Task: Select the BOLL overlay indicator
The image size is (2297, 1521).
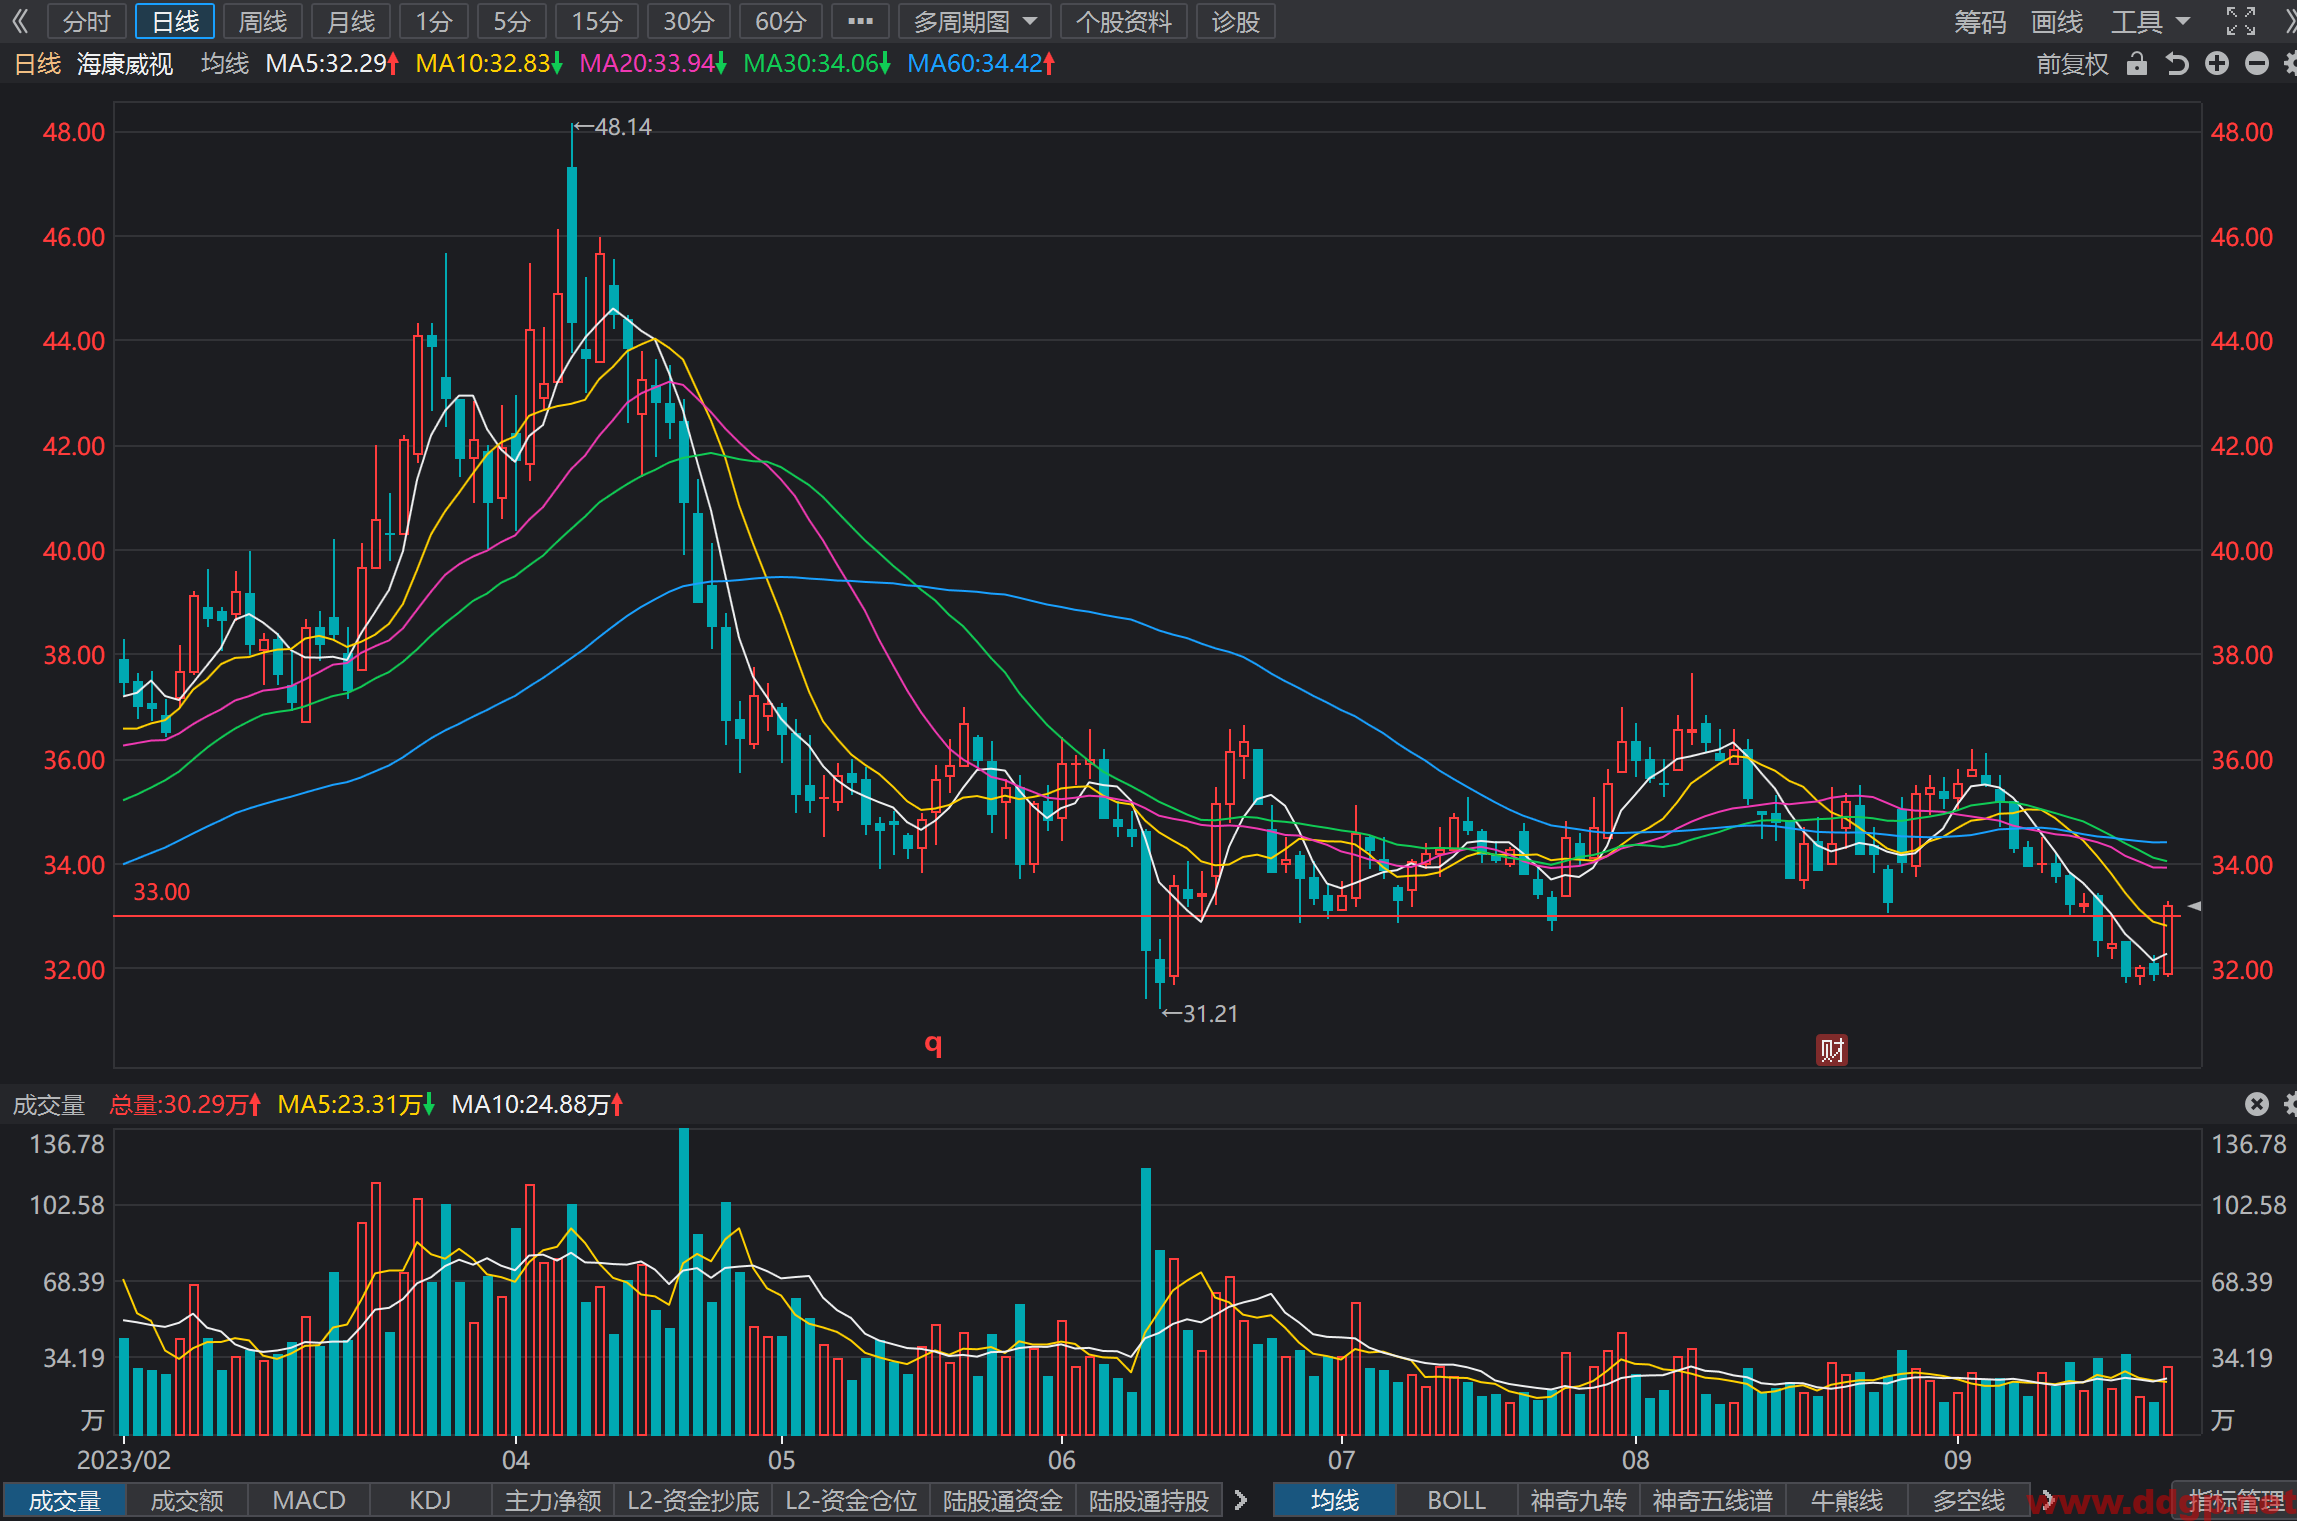Action: click(1456, 1500)
